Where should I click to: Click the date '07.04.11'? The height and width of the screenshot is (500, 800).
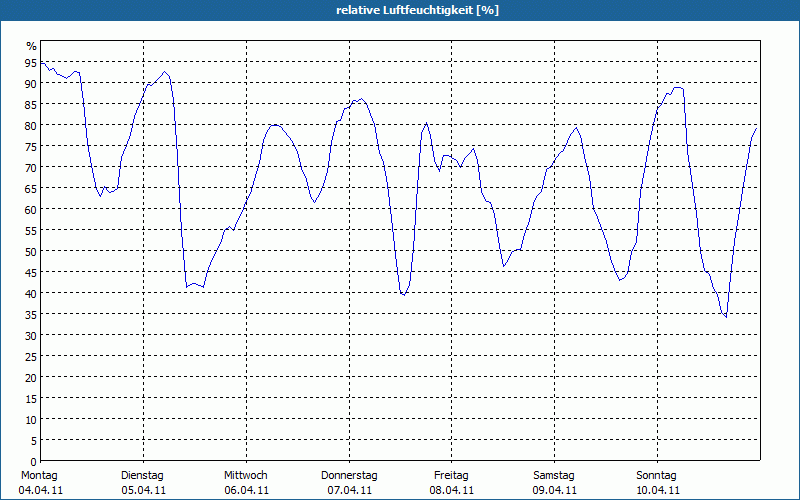pyautogui.click(x=349, y=490)
